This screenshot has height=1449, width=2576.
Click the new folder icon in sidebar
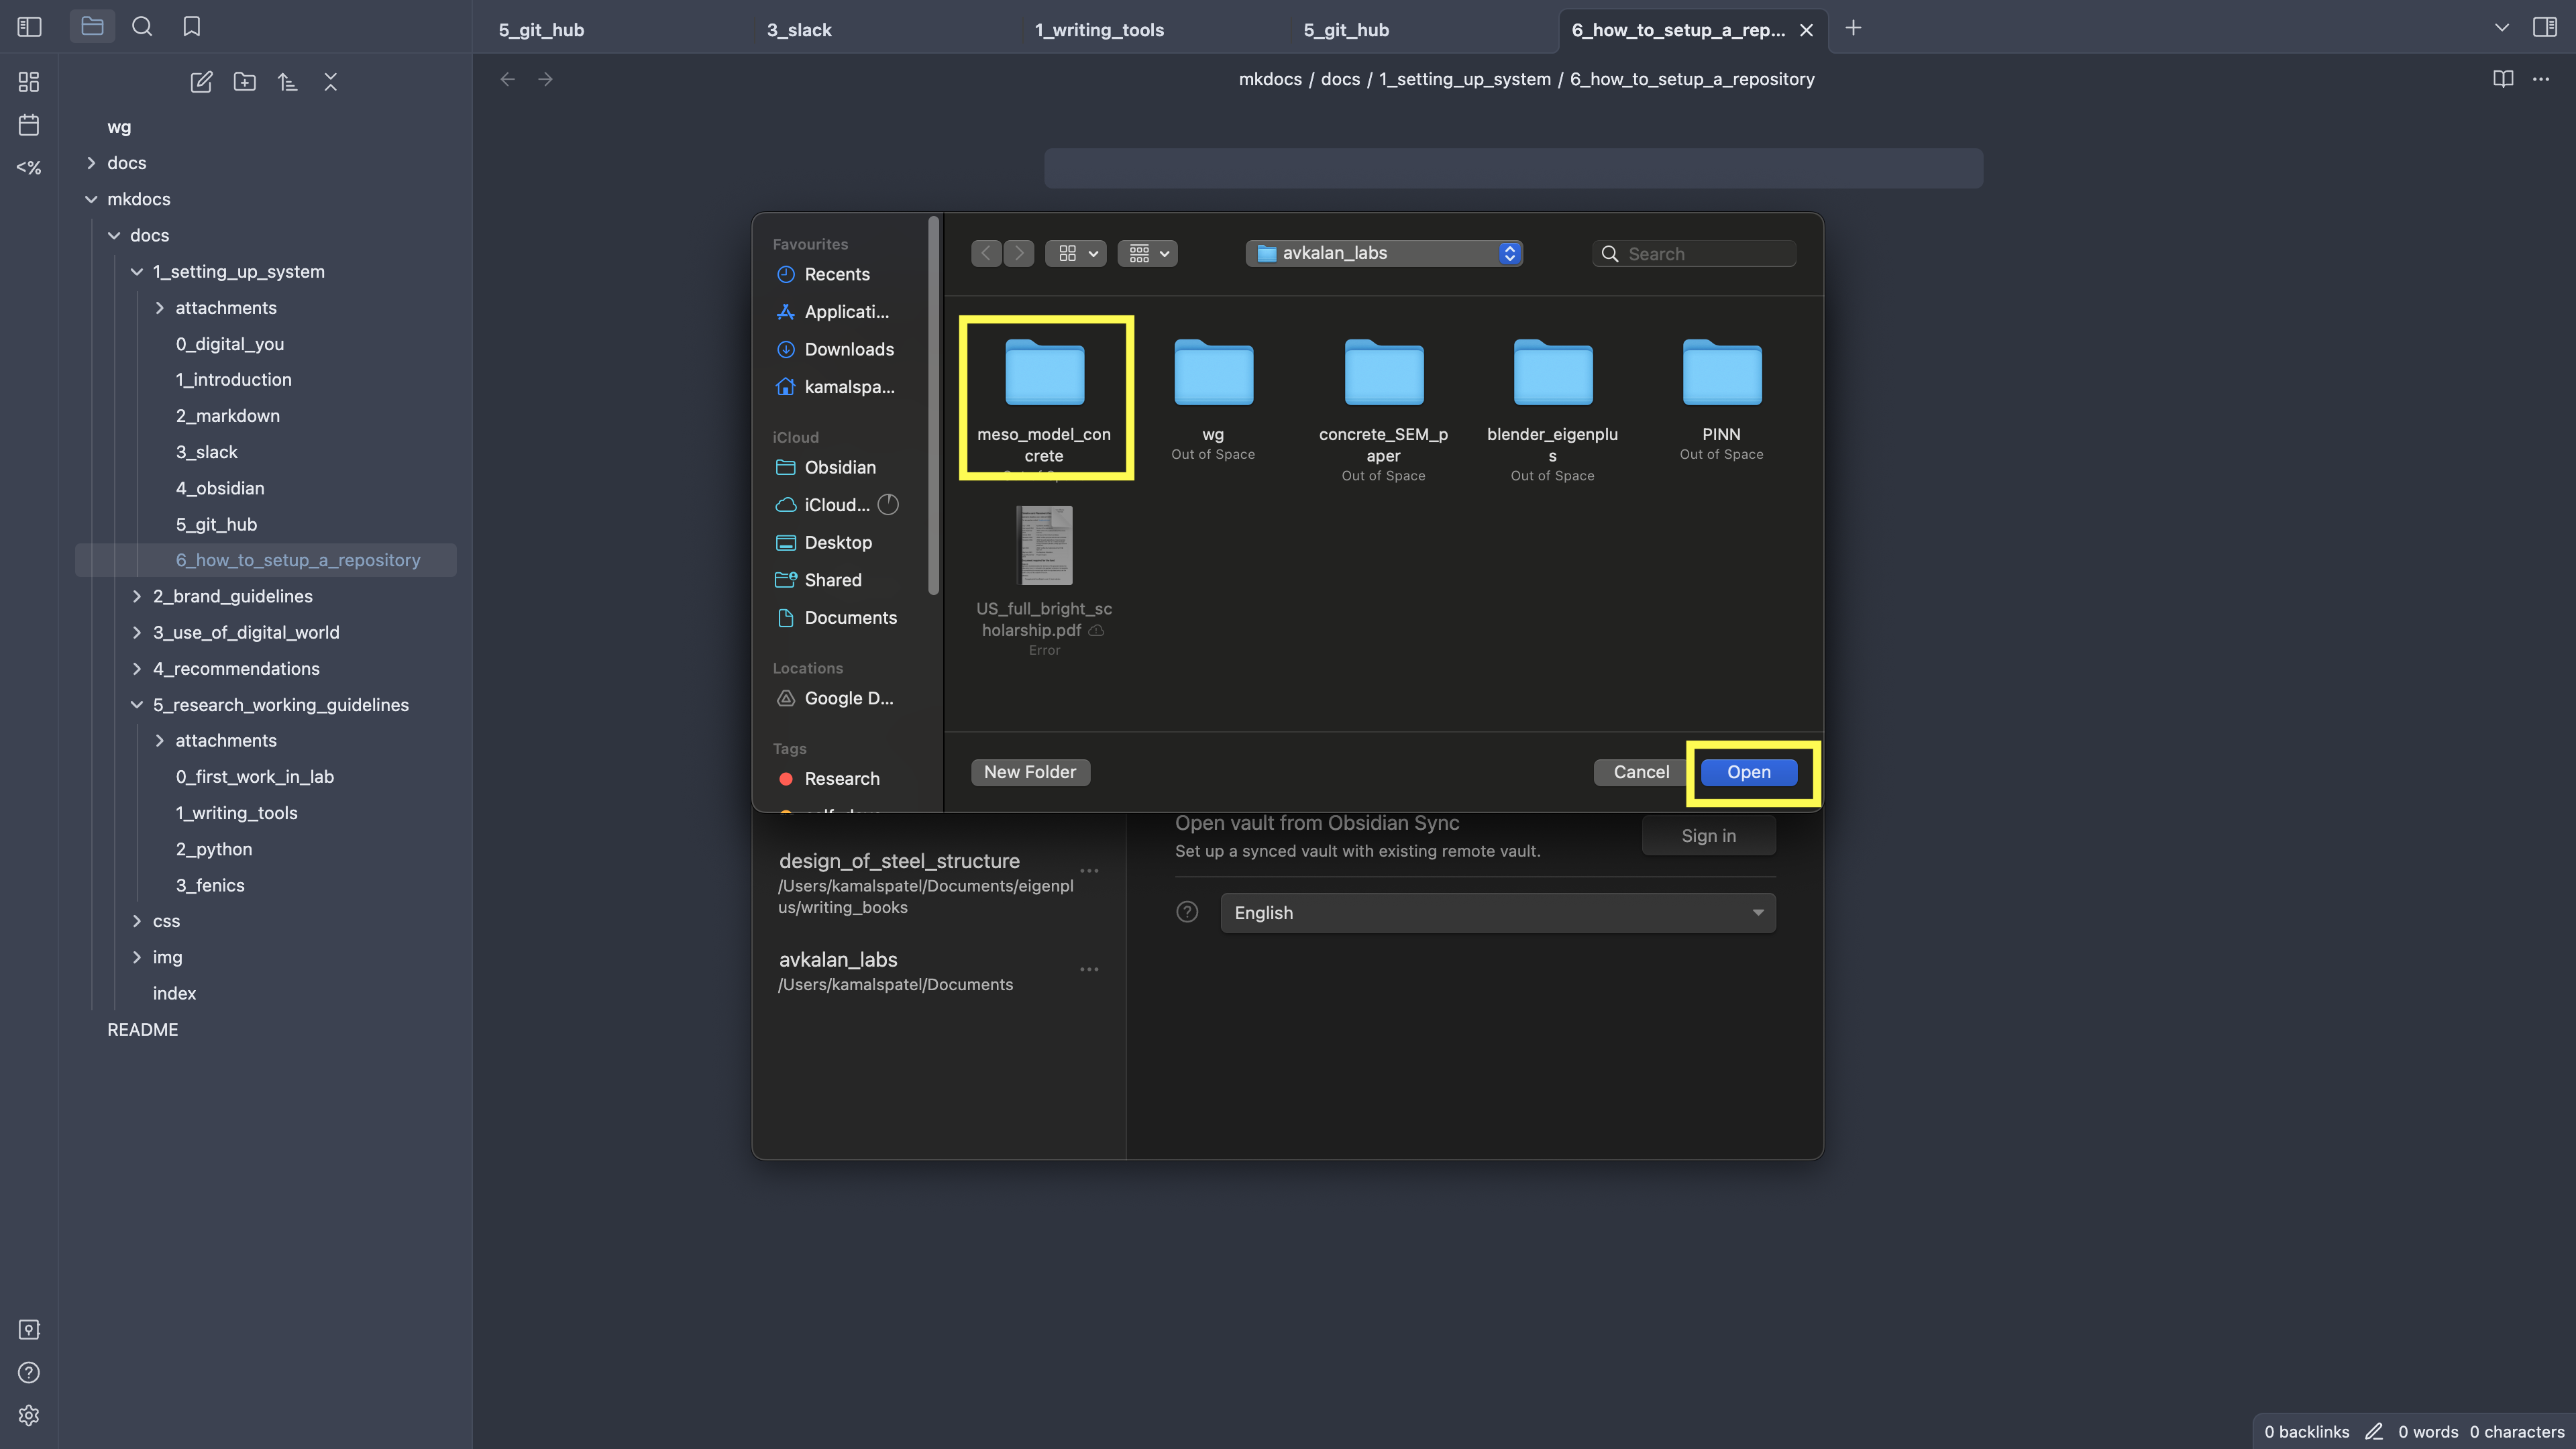(x=244, y=82)
